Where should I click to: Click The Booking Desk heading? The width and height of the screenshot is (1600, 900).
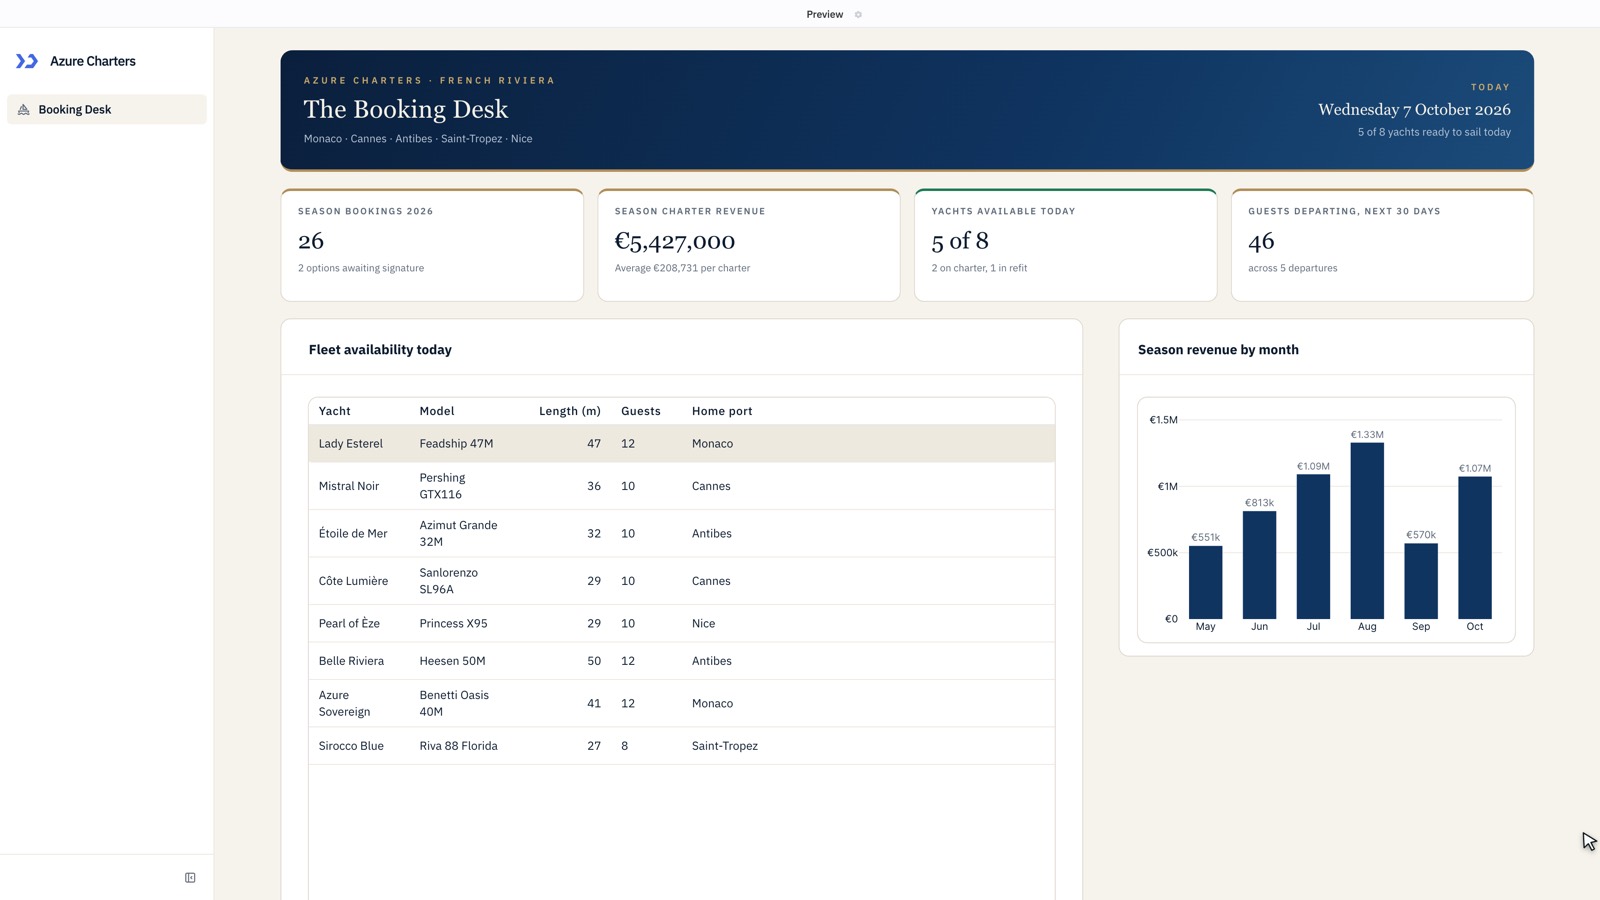click(x=406, y=109)
